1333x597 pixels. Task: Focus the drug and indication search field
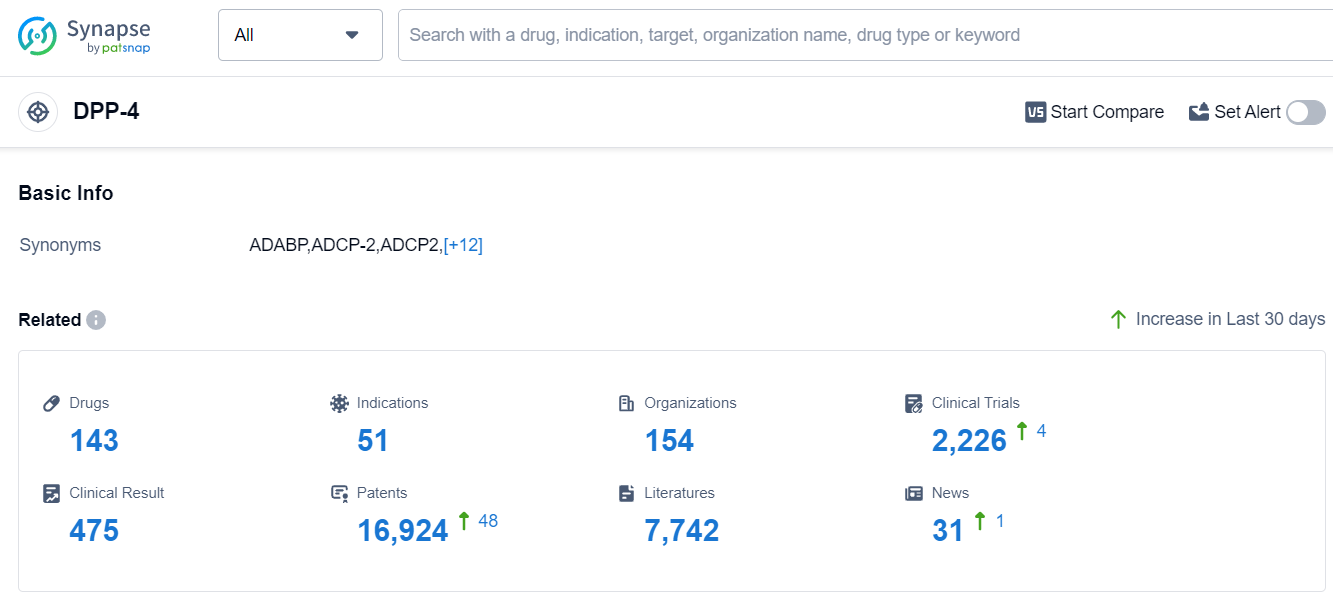click(860, 35)
